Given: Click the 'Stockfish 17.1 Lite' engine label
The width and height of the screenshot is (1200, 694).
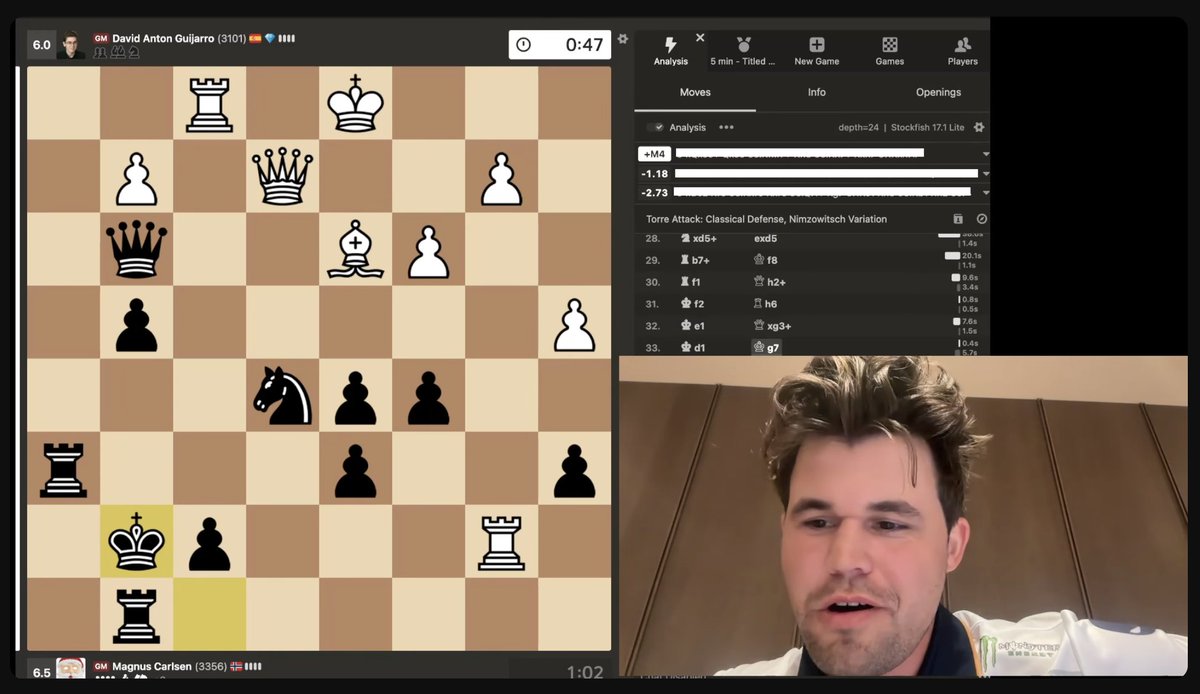Looking at the screenshot, I should [x=929, y=128].
